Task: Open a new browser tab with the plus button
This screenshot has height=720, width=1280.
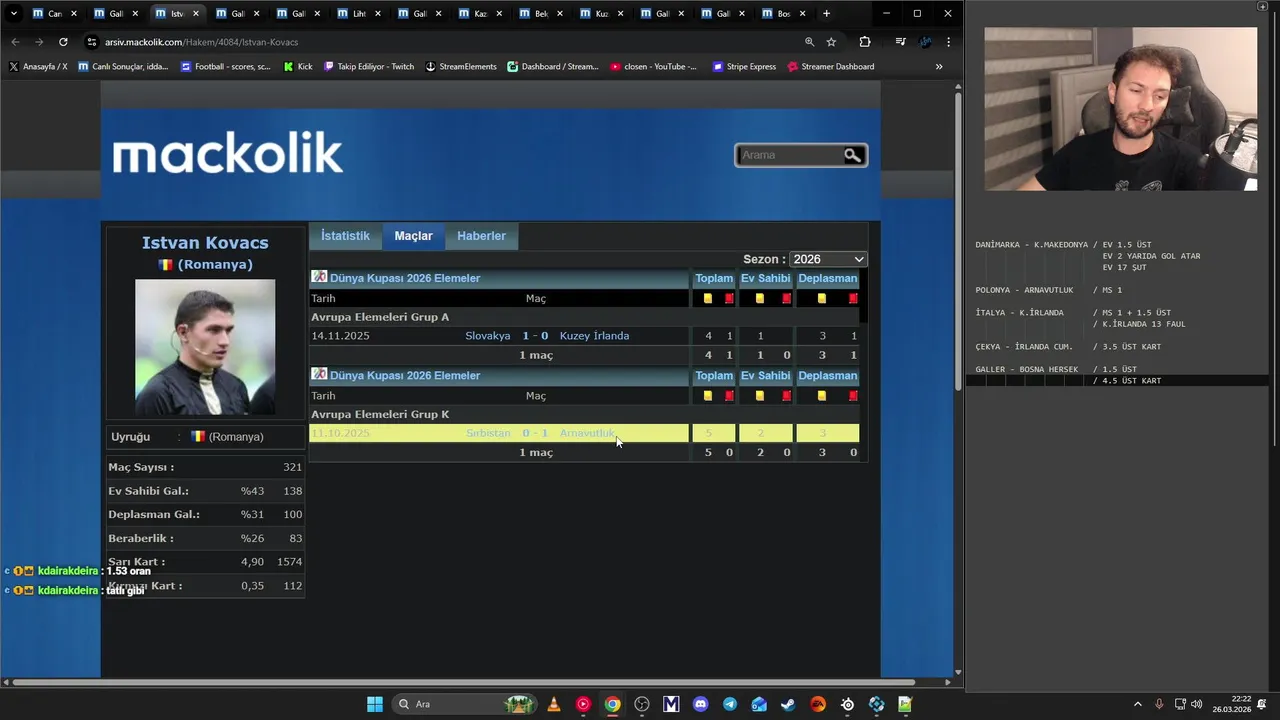Action: pos(826,14)
